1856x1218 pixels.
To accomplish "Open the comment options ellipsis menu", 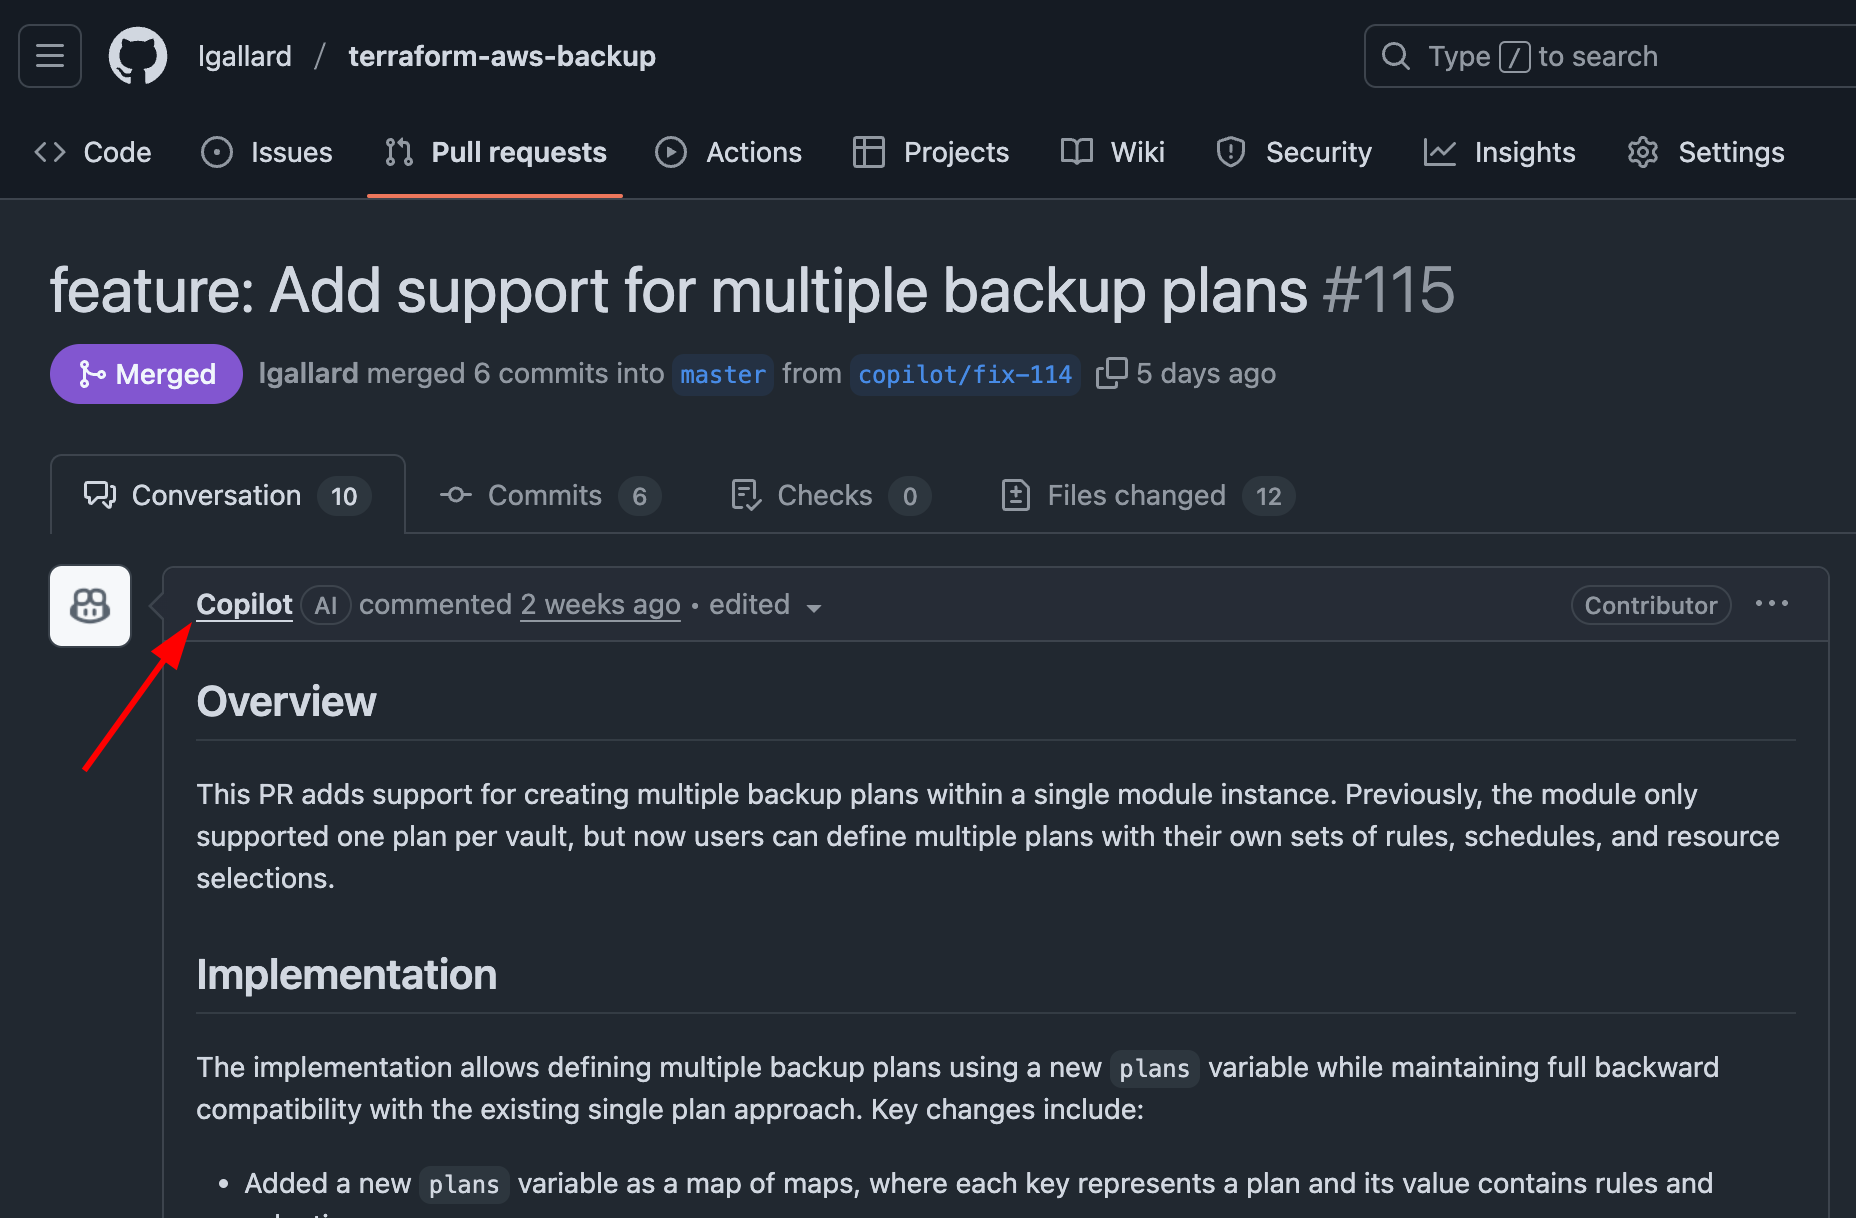I will click(x=1772, y=604).
